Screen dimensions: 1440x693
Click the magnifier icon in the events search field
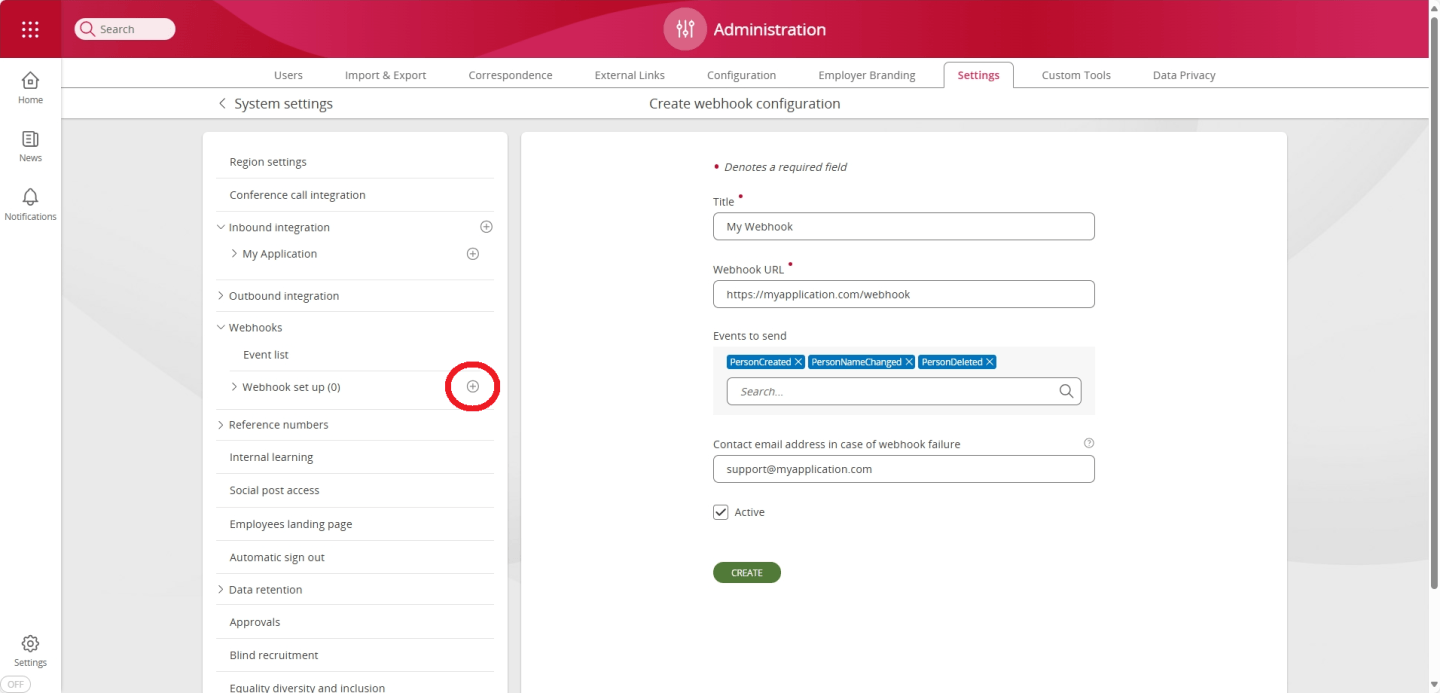click(1066, 391)
